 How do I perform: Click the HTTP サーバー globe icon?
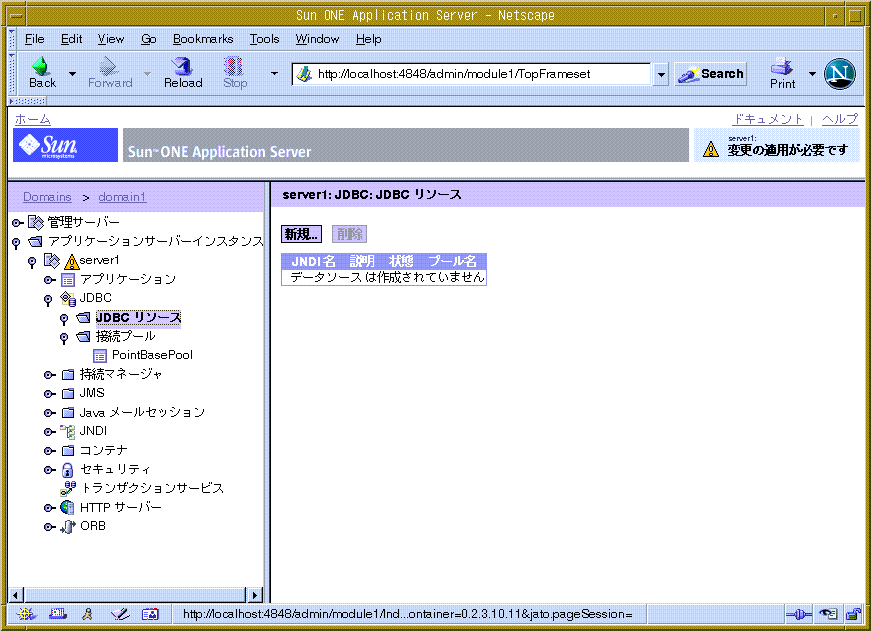point(67,507)
